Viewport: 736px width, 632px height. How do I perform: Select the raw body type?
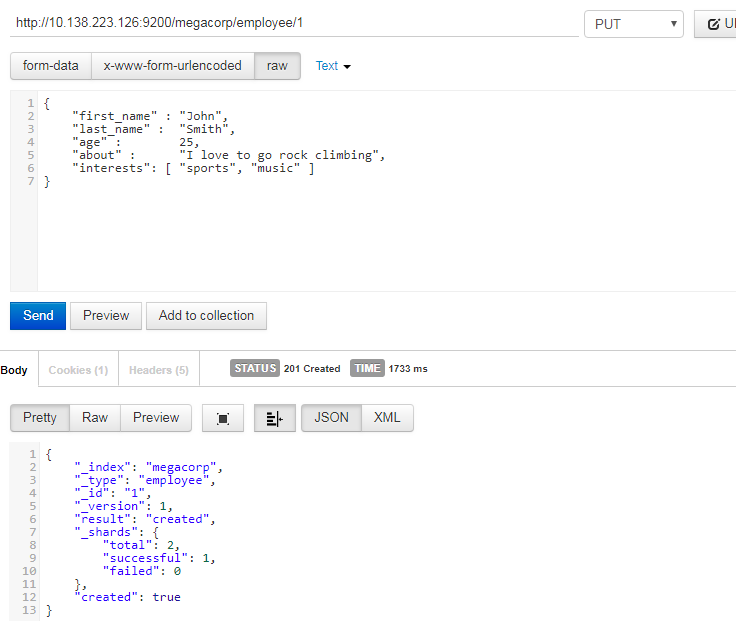277,66
